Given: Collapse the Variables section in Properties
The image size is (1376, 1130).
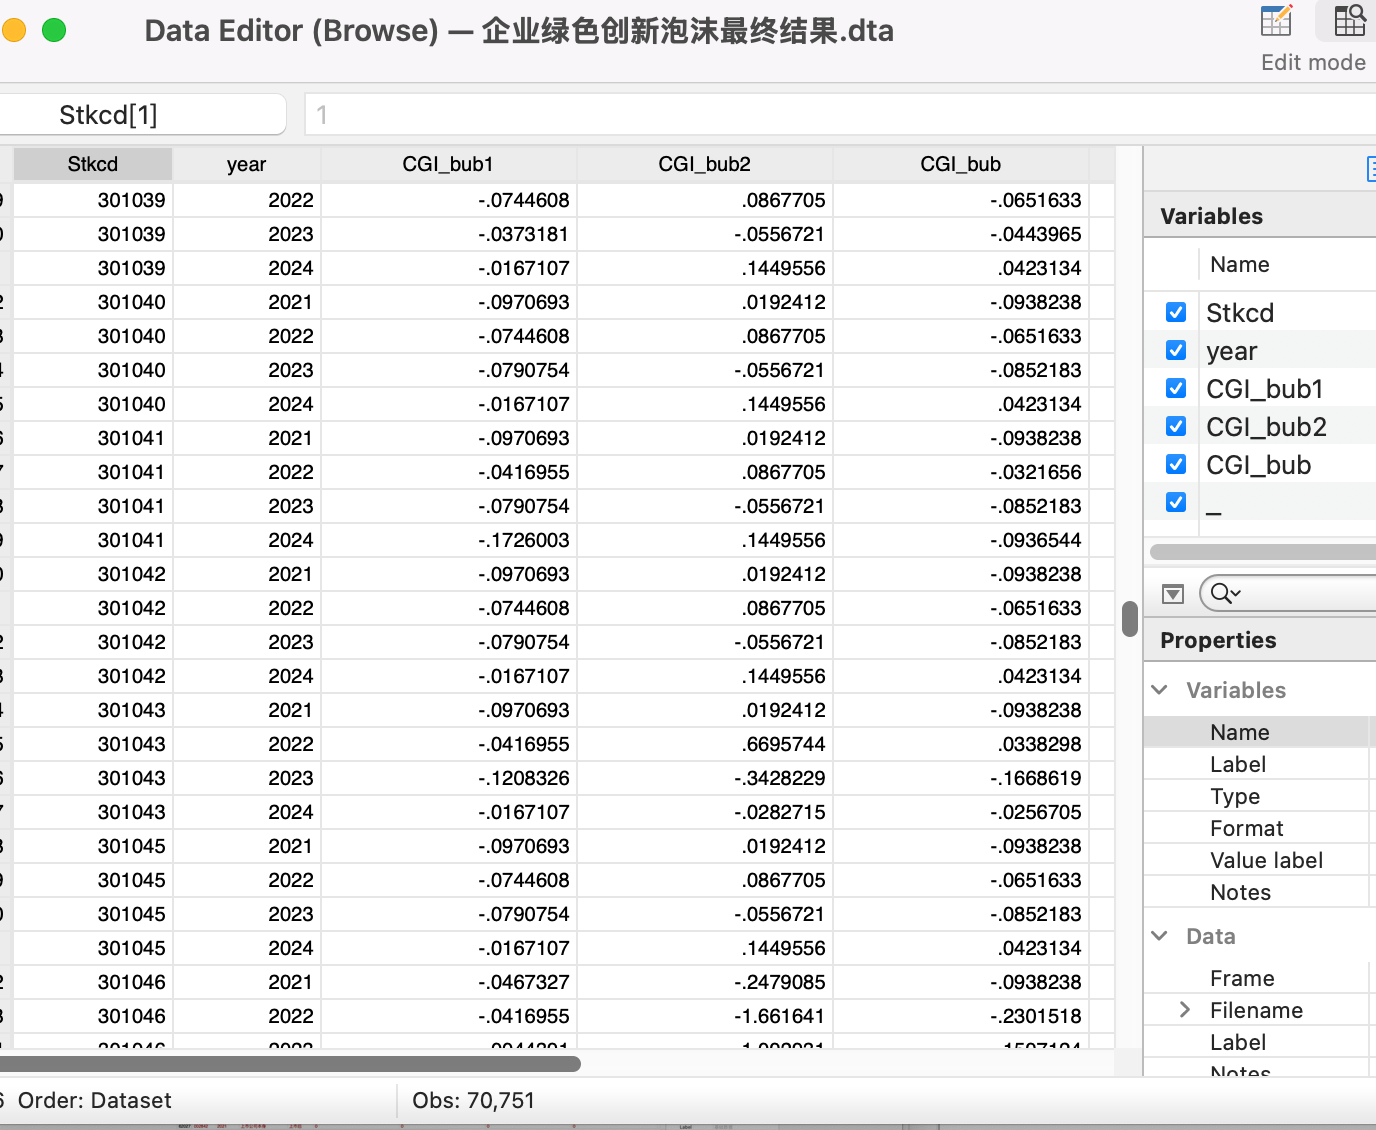Looking at the screenshot, I should (1160, 690).
